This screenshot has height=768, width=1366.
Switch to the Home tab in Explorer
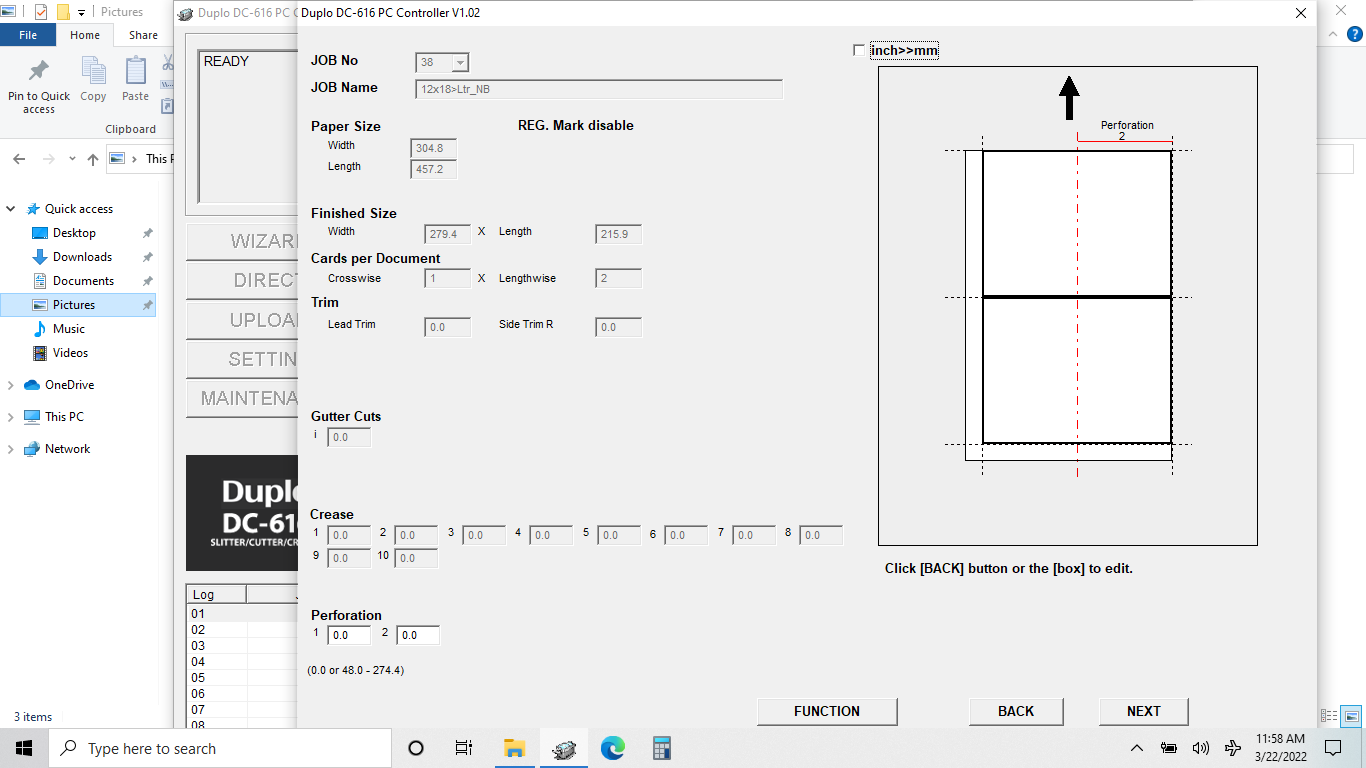pos(85,35)
